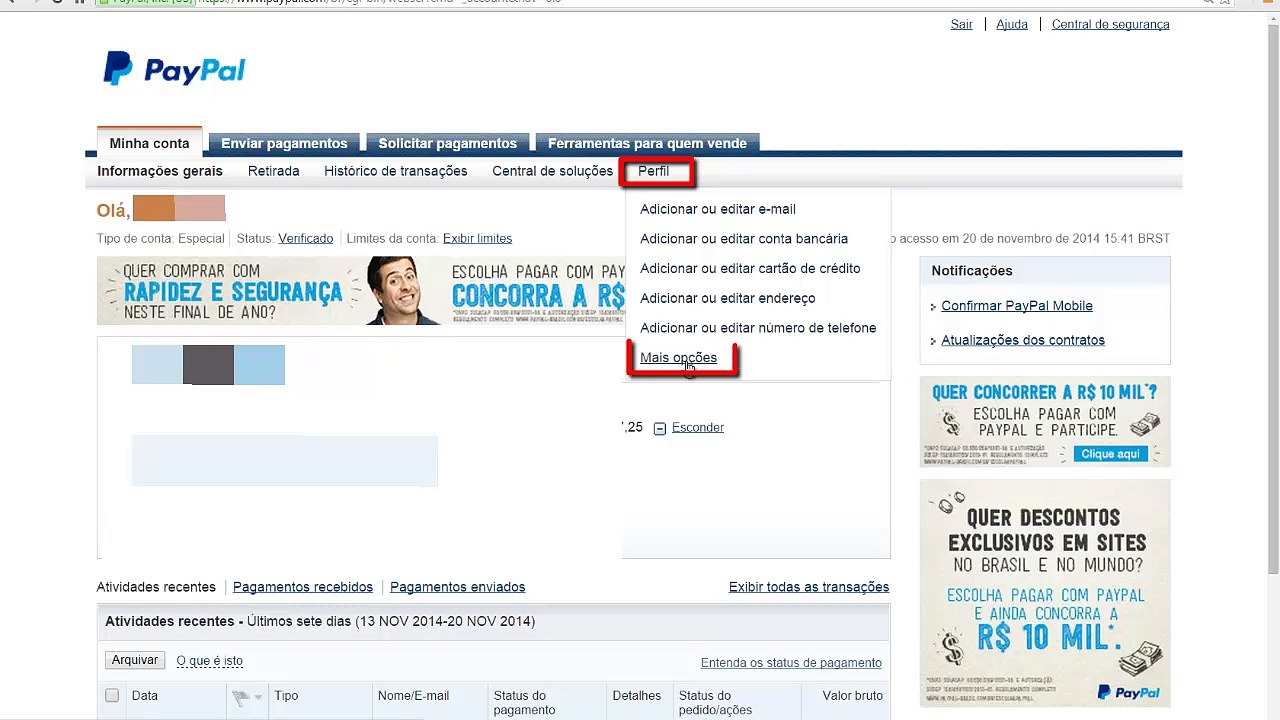Screen dimensions: 1280x720
Task: Open the flag filter dropdown in table header
Action: [246, 697]
